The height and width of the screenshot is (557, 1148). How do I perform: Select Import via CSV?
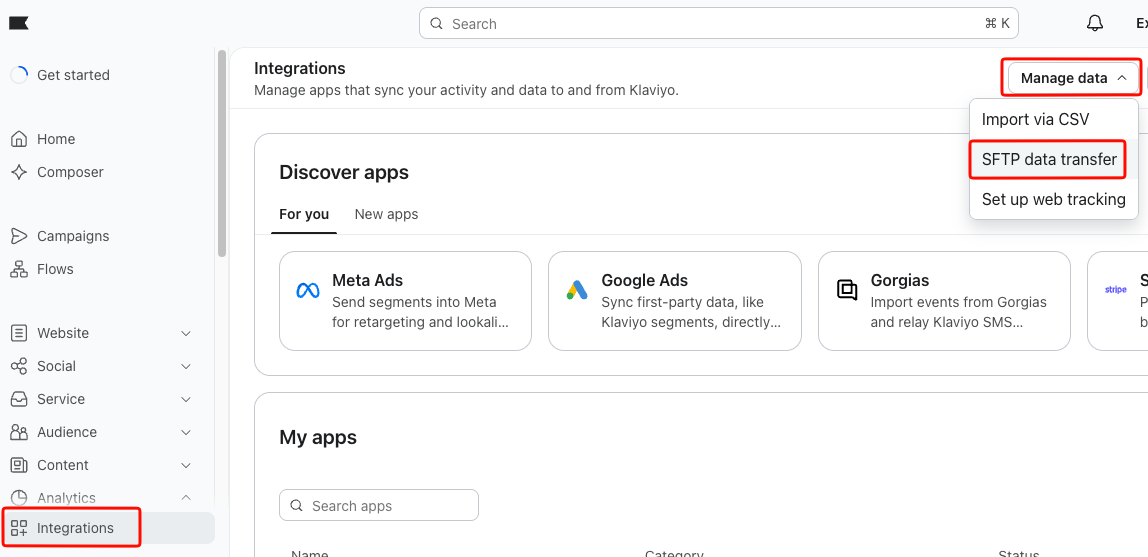1054,119
